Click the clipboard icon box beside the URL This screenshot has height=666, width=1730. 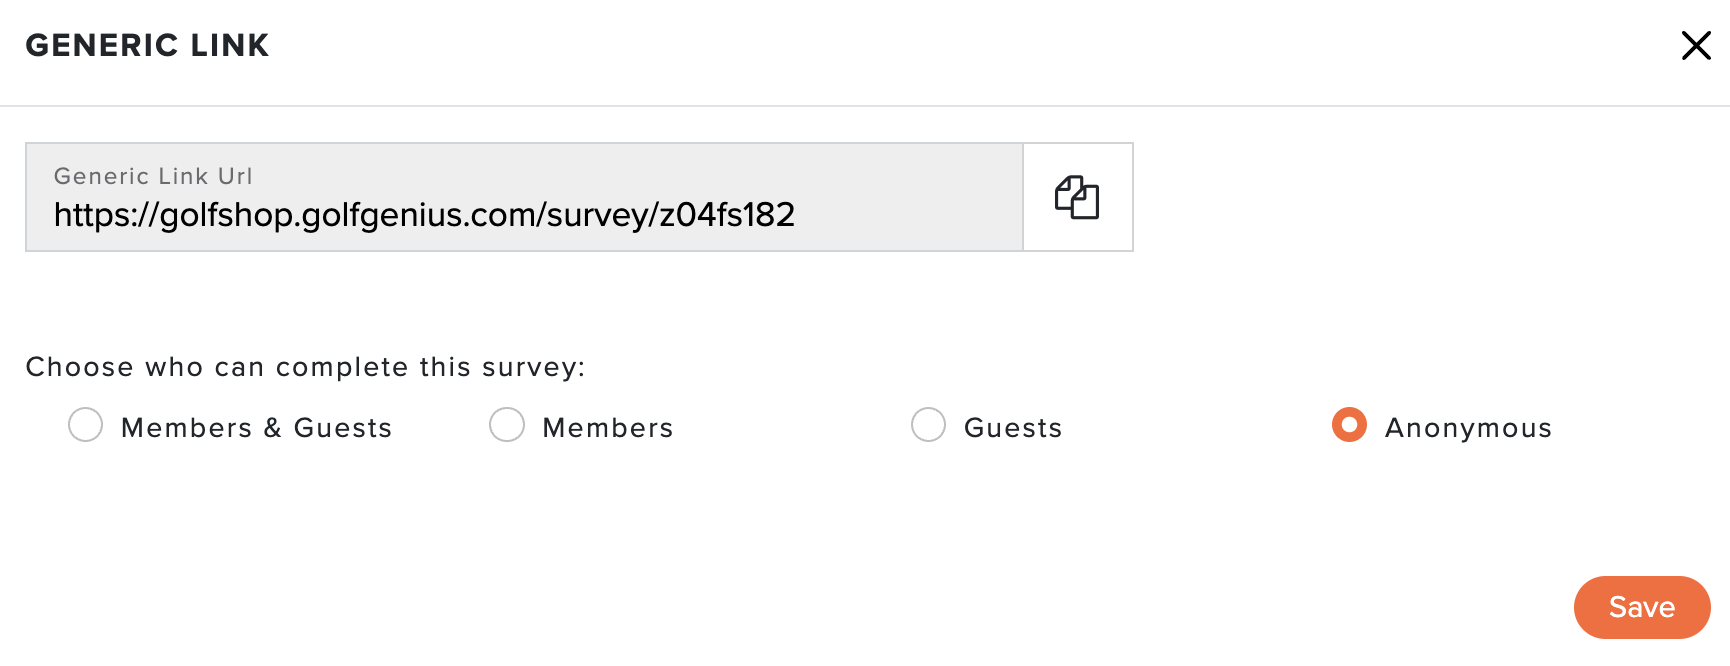pyautogui.click(x=1077, y=197)
